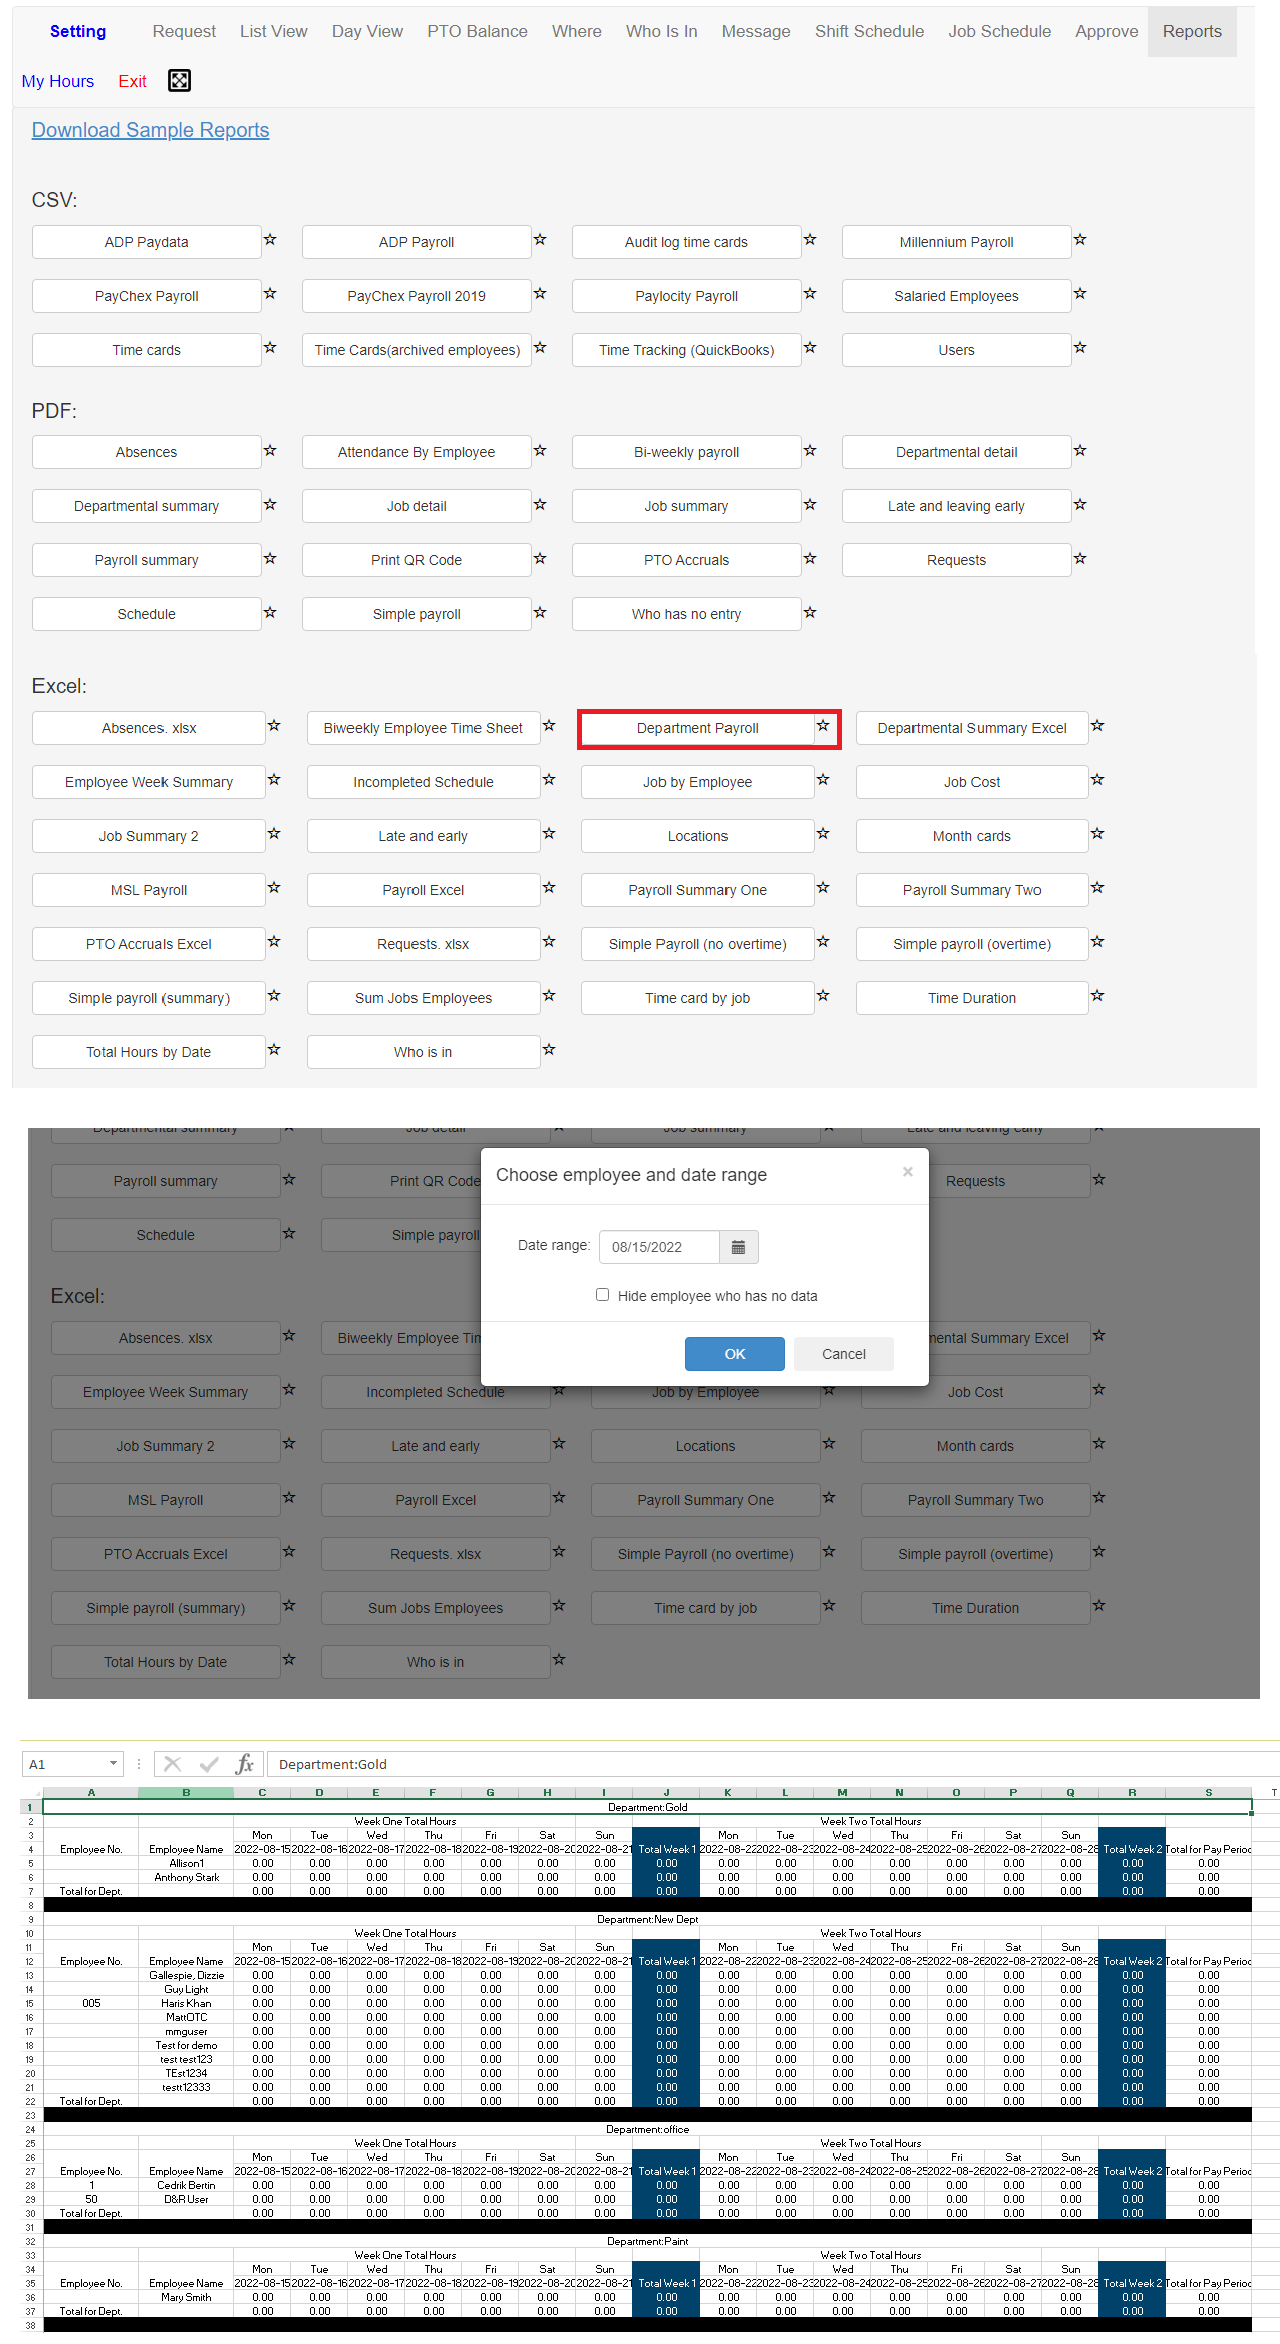Favorite the ADP Paydata report star

tap(270, 240)
